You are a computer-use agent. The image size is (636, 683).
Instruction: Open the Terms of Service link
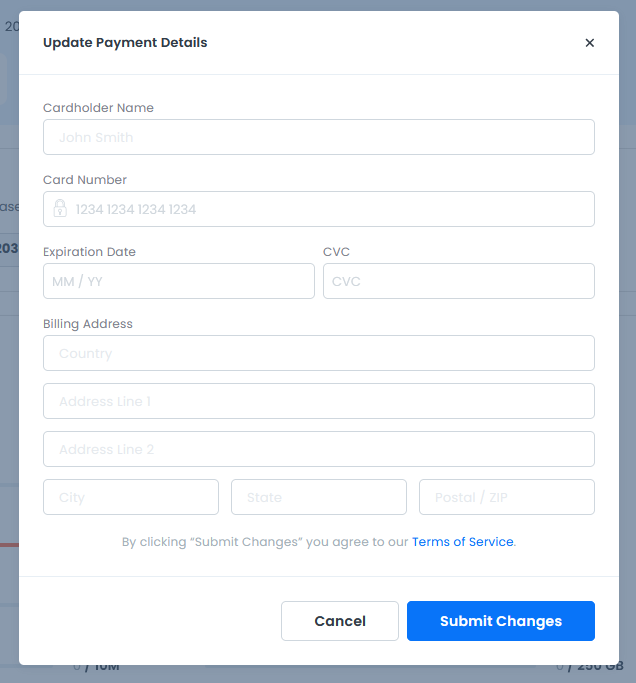click(462, 542)
